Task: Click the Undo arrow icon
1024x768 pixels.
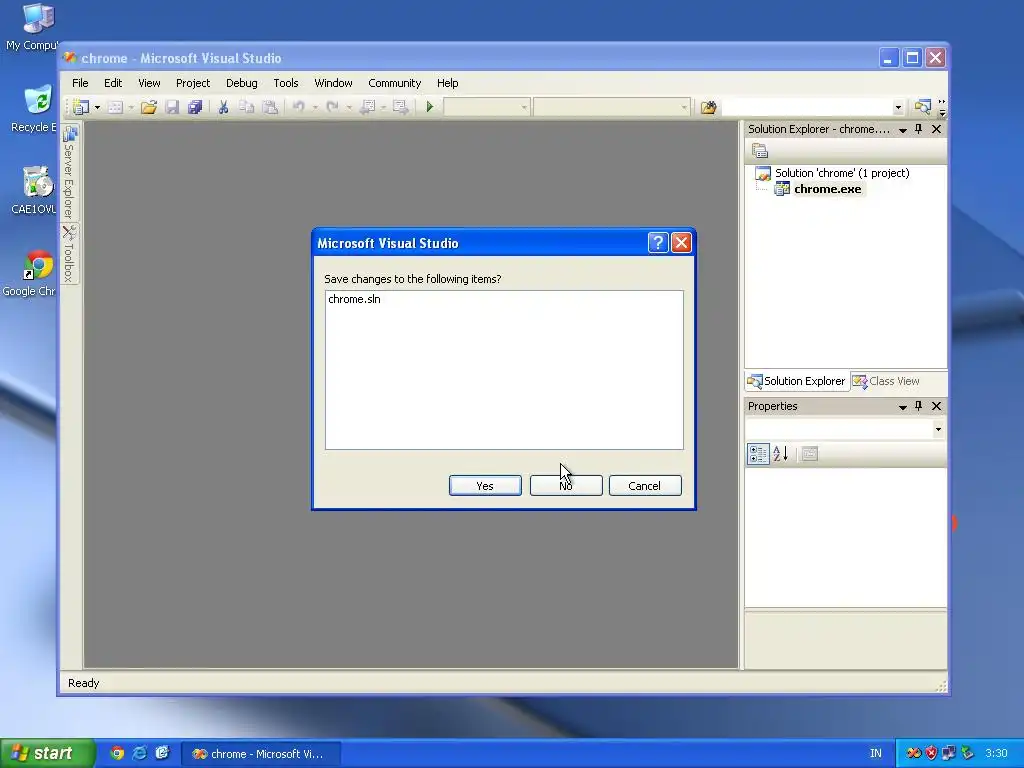Action: click(298, 107)
